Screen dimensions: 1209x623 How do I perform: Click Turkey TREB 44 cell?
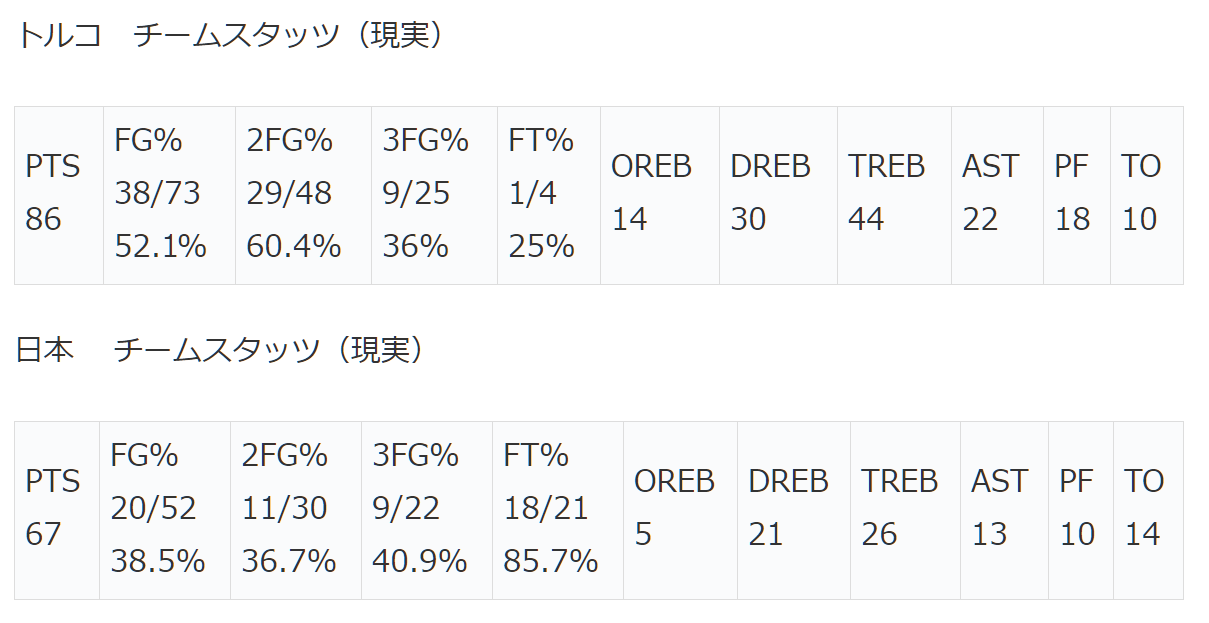(x=895, y=195)
